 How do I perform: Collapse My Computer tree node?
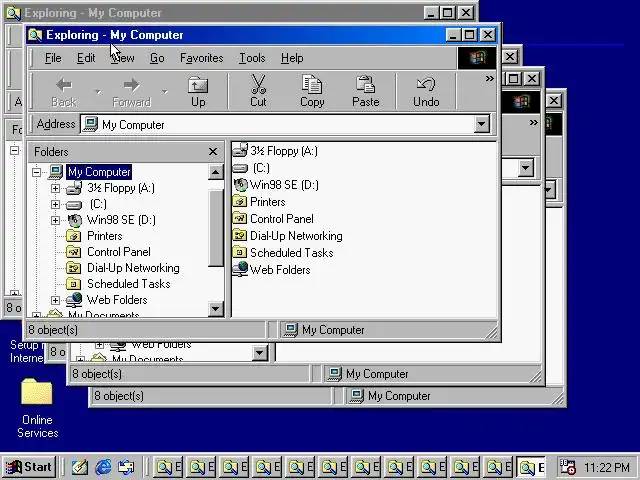[36, 172]
